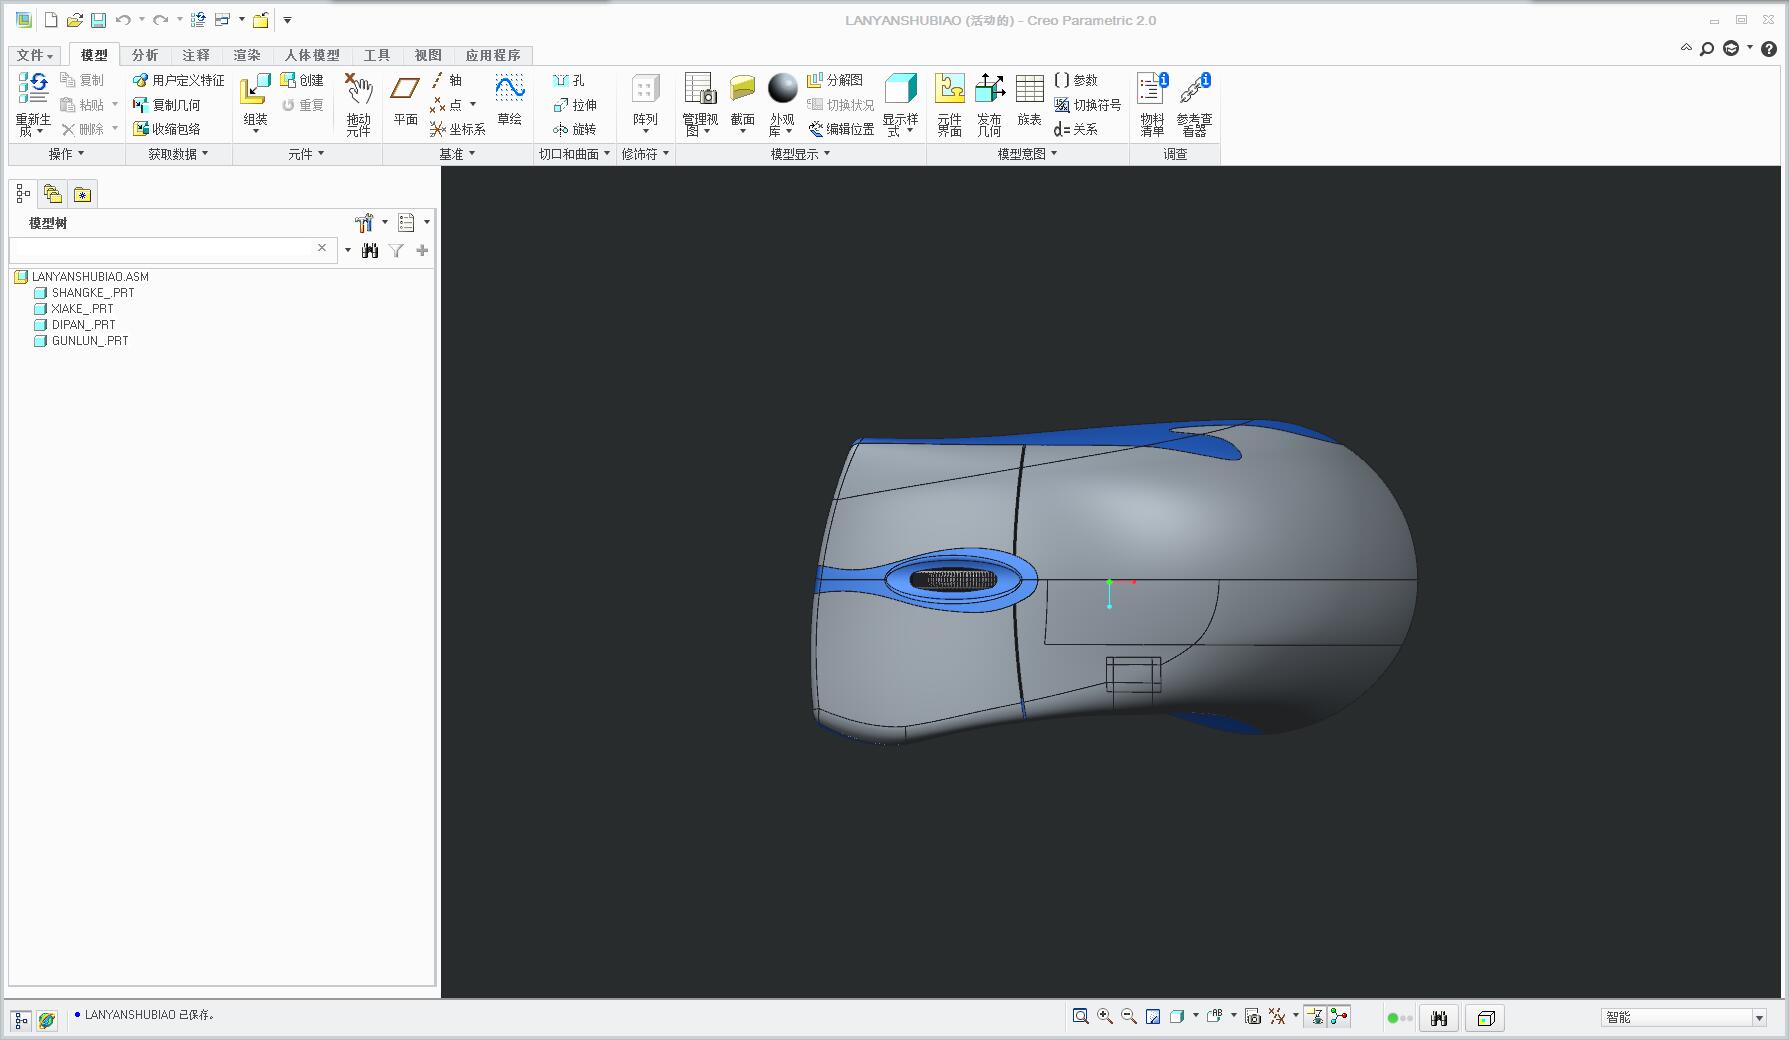Click the Component Interface (元件界面) icon
The width and height of the screenshot is (1789, 1040).
point(949,88)
